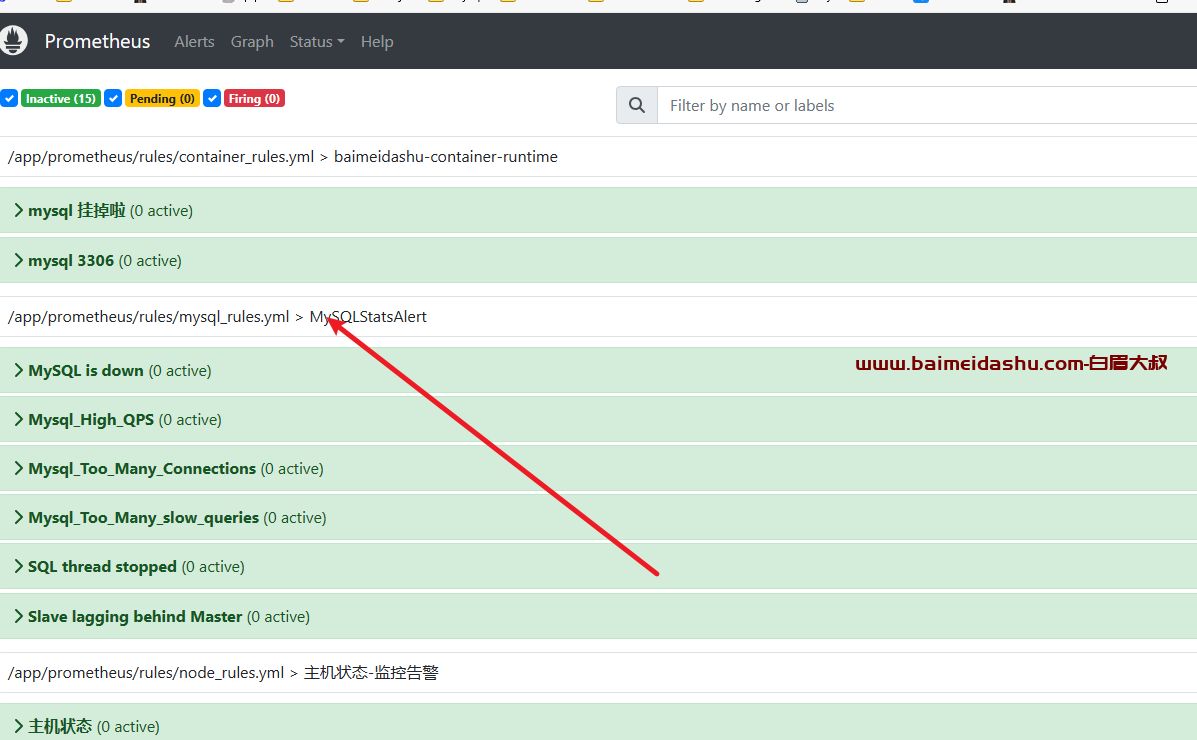
Task: Open the Graph page in navbar
Action: point(252,41)
